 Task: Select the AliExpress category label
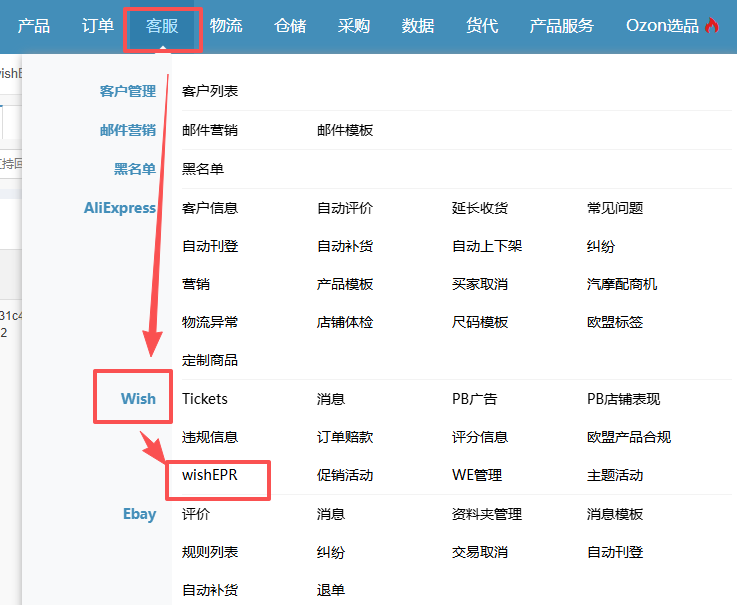click(x=120, y=208)
